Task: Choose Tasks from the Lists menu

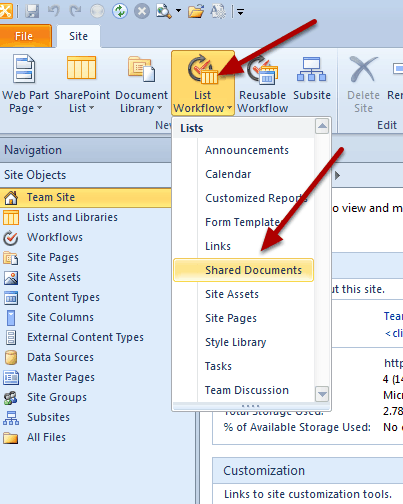Action: coord(243,366)
